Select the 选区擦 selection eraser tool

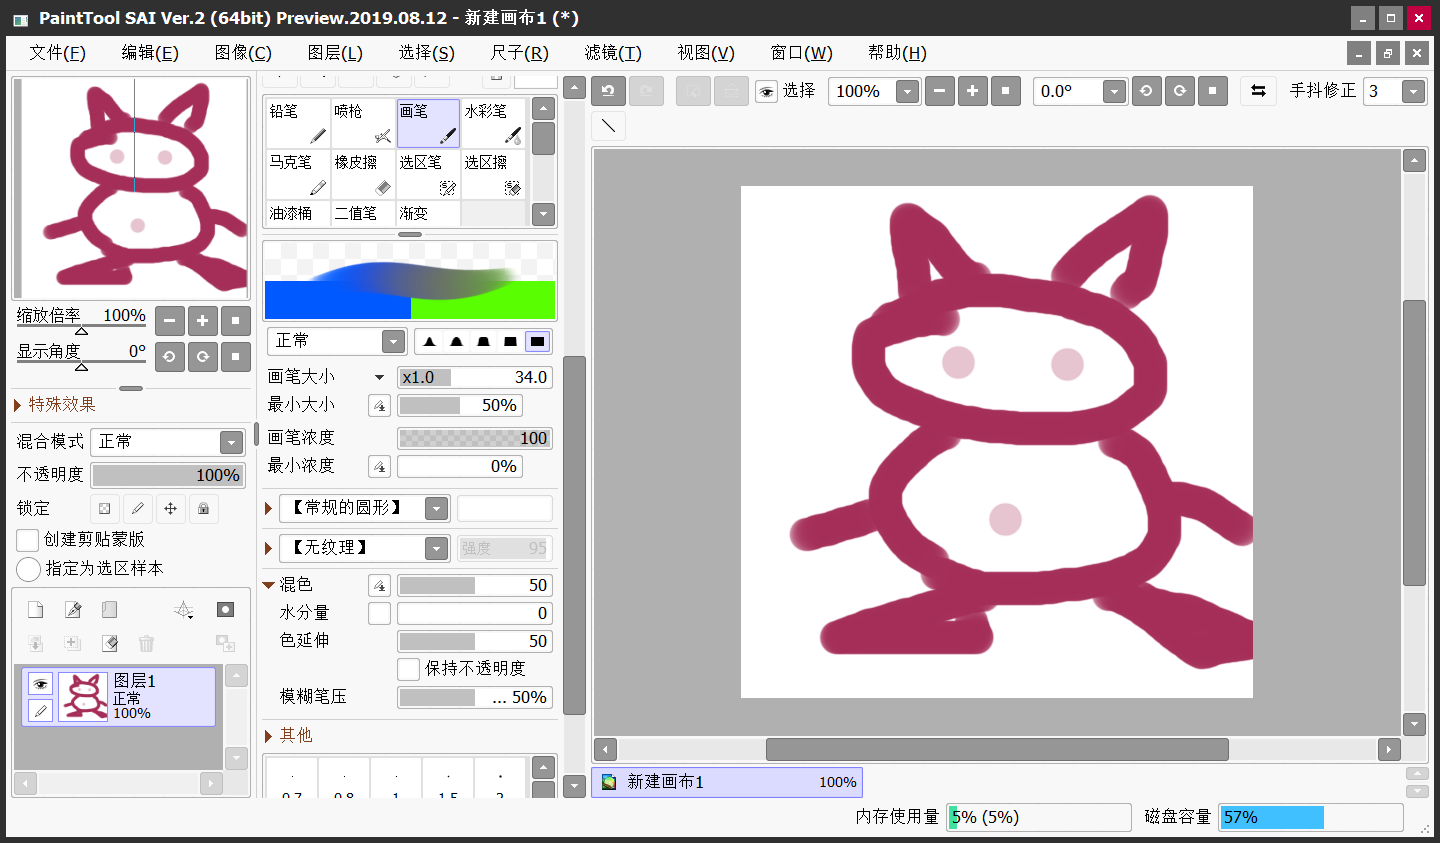pos(493,174)
